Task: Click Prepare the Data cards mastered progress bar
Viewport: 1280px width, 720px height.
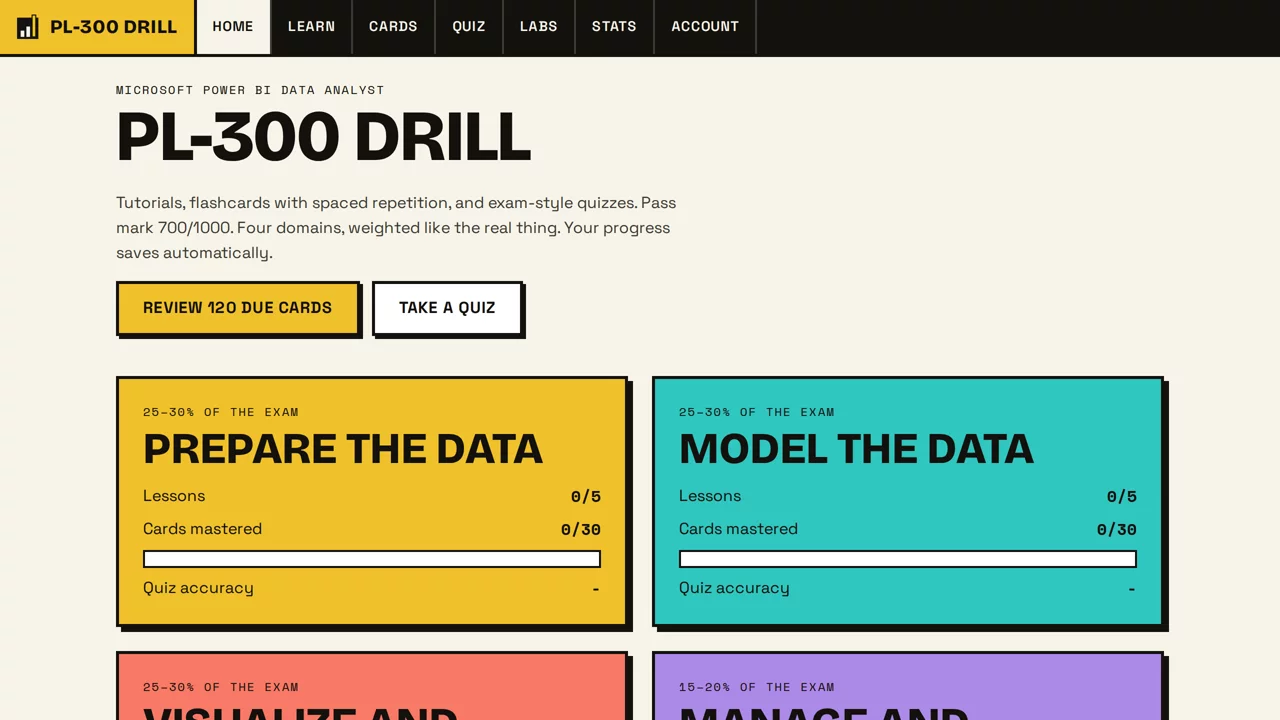Action: [372, 559]
